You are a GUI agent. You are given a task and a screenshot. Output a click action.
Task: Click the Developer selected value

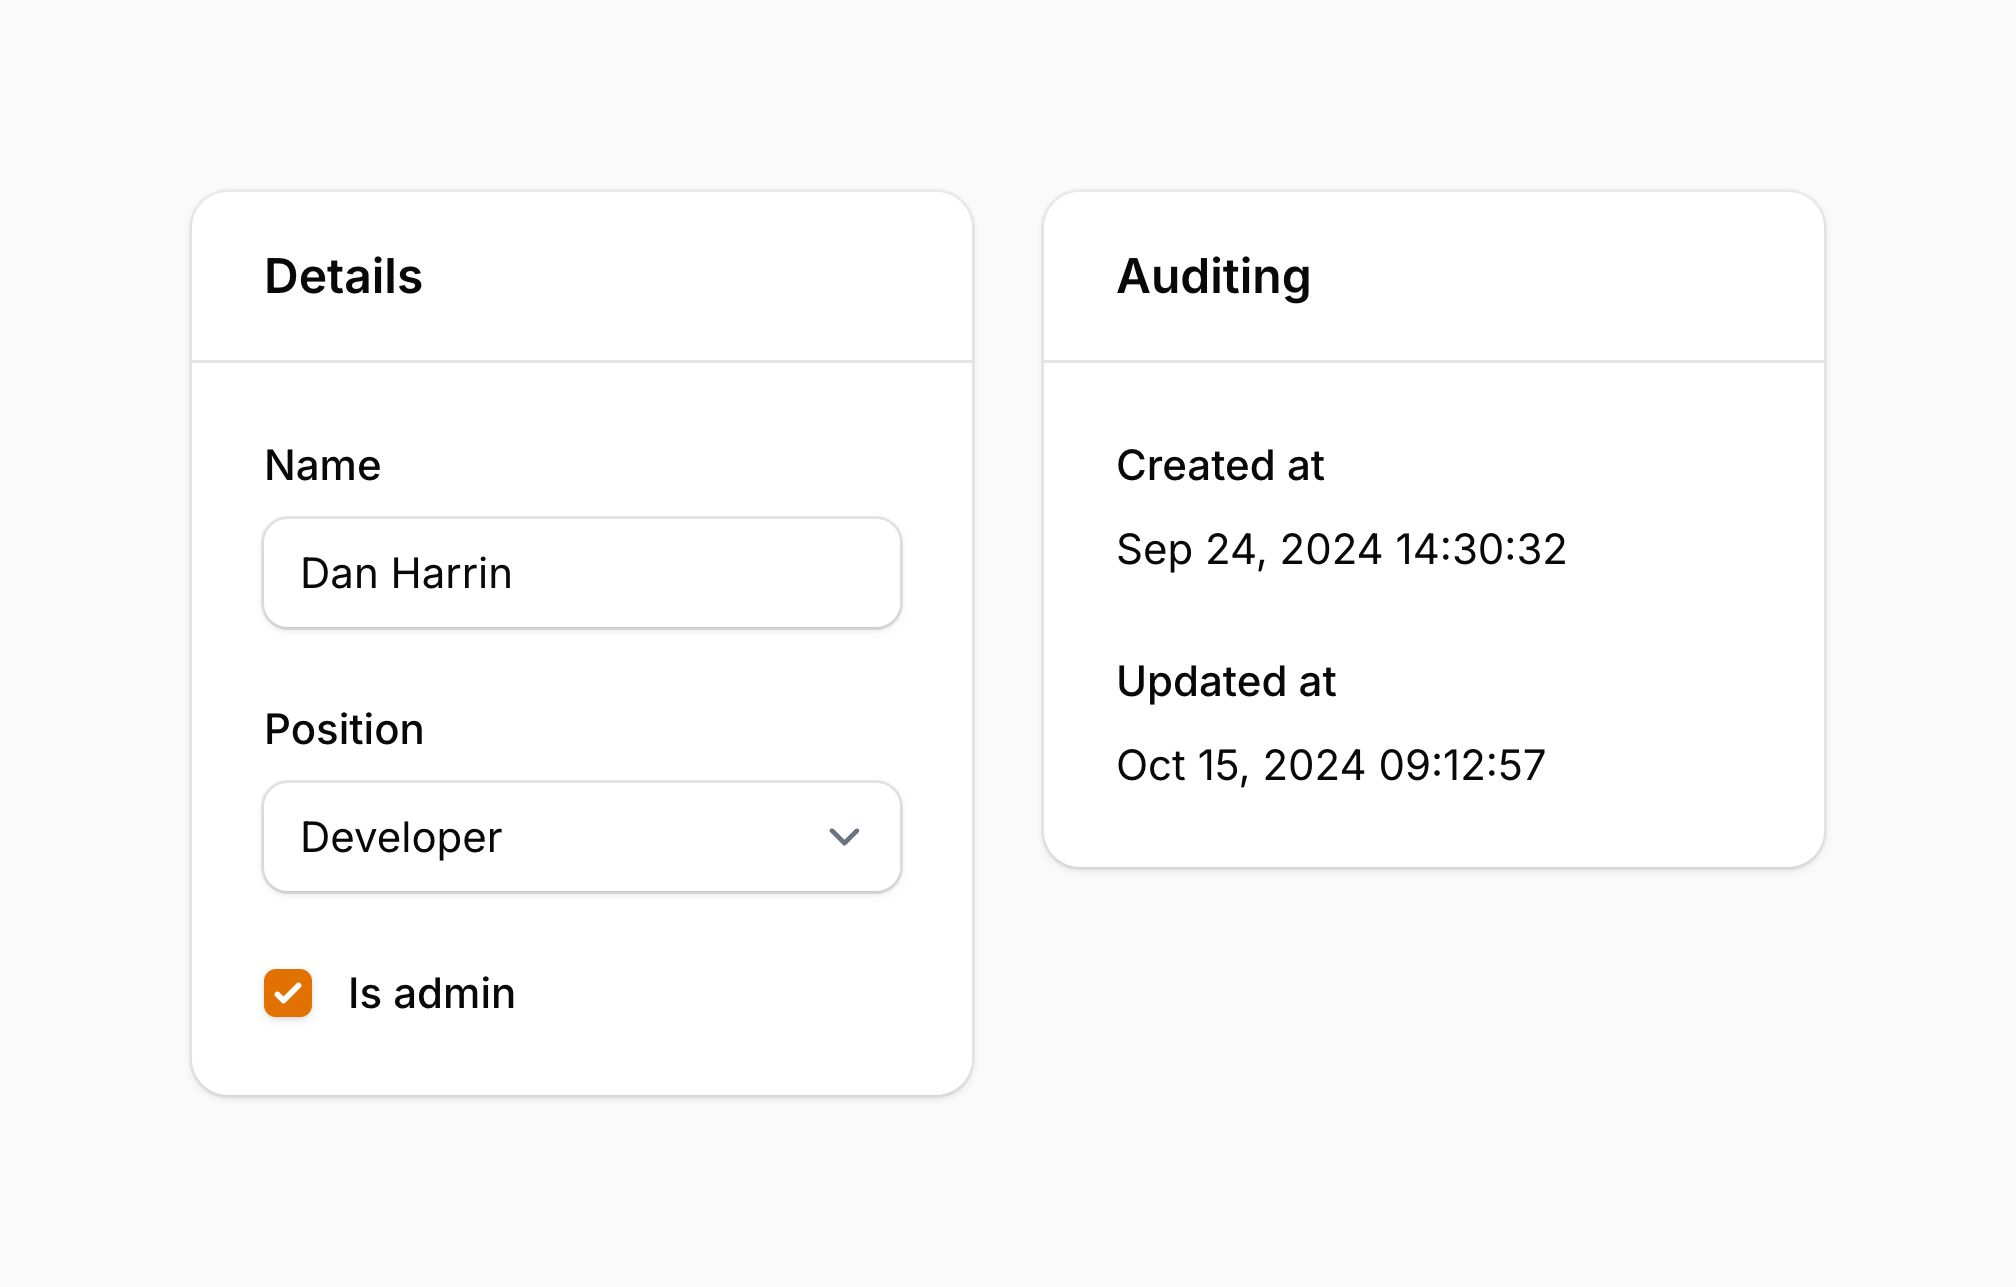coord(401,837)
